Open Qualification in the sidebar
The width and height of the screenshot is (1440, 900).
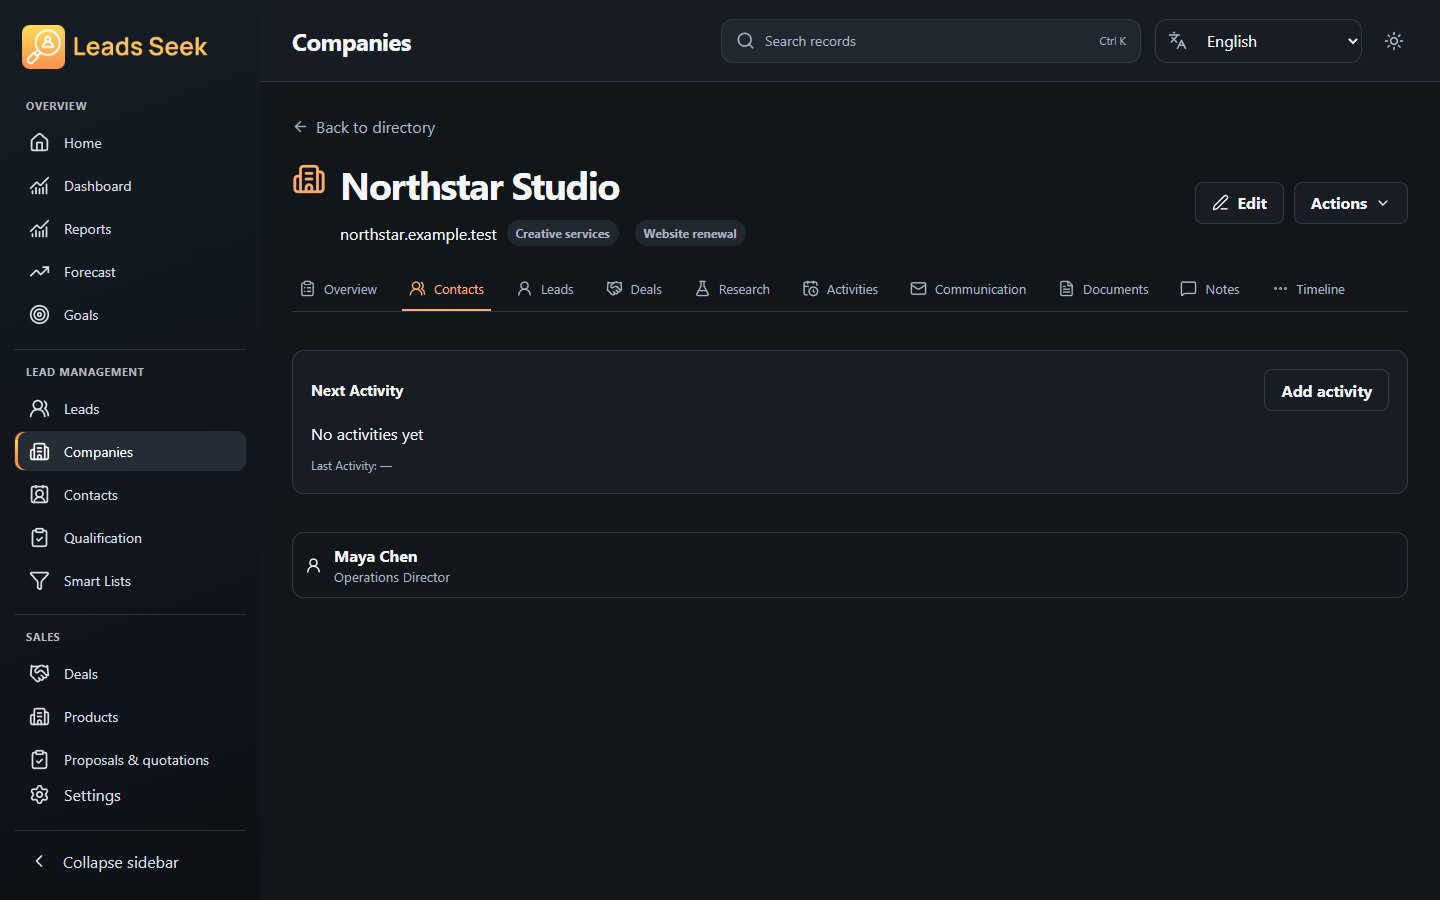[x=130, y=538]
